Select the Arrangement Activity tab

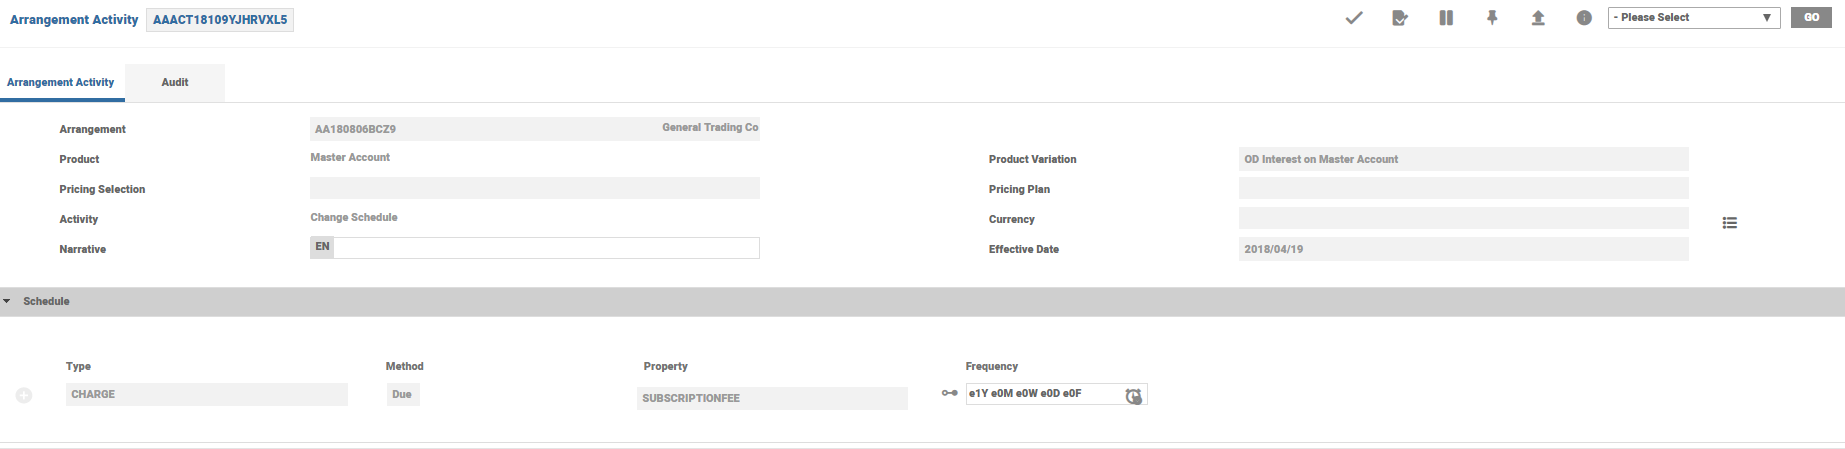[x=61, y=82]
